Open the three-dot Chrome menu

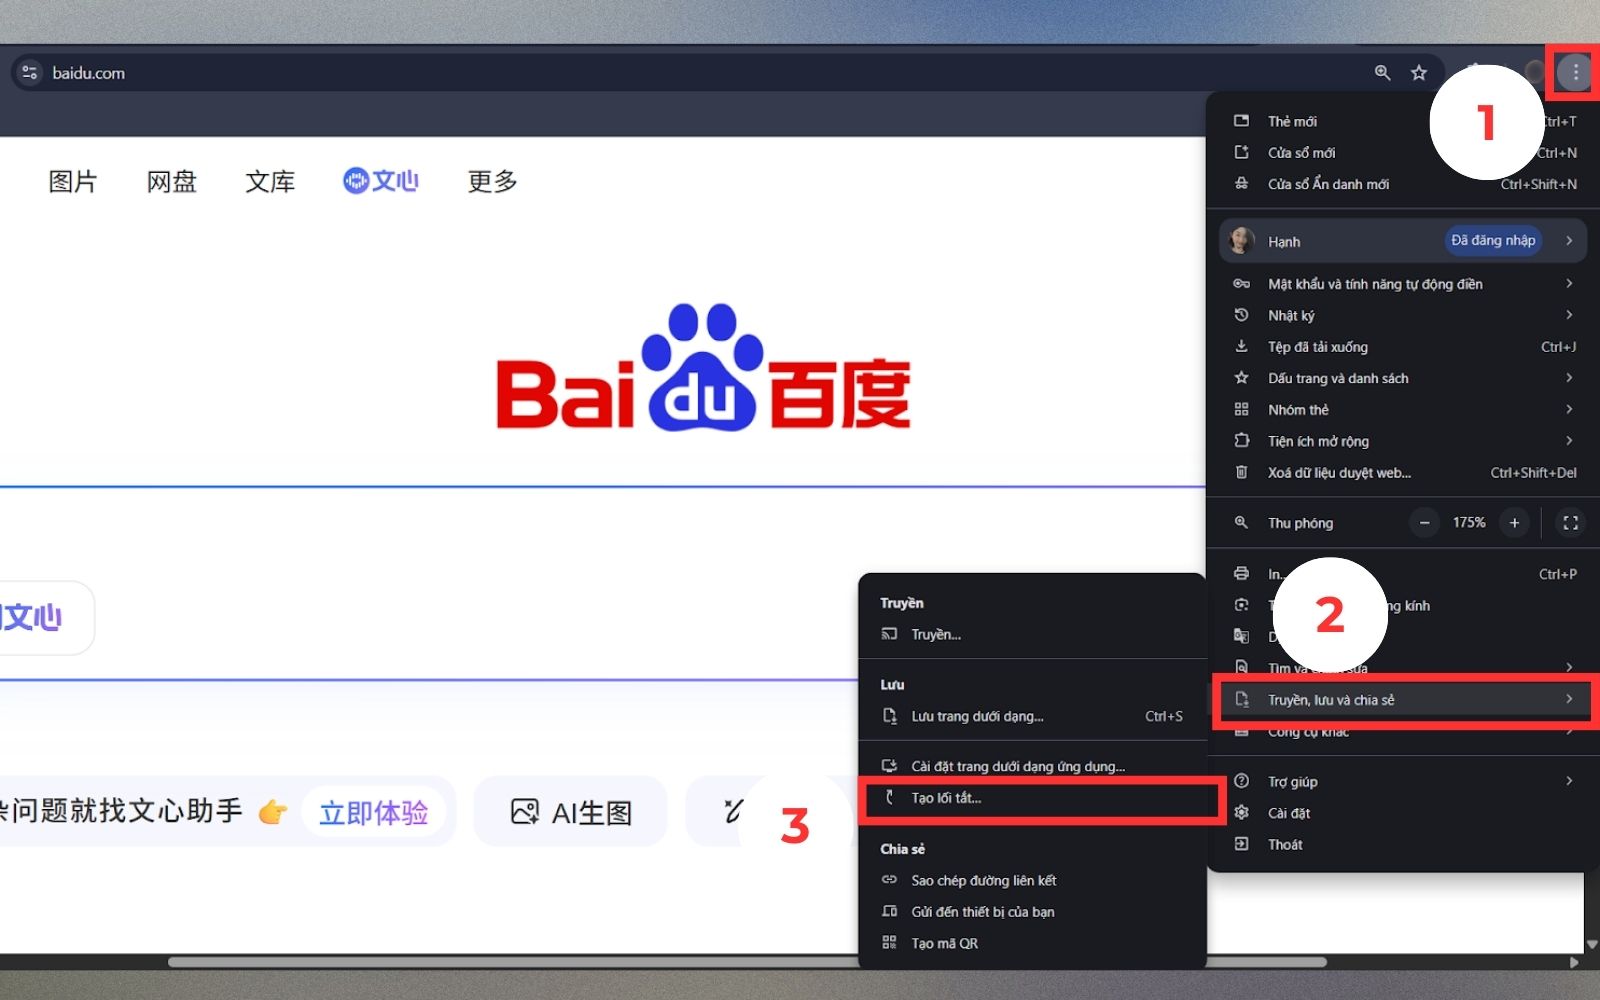tap(1572, 72)
